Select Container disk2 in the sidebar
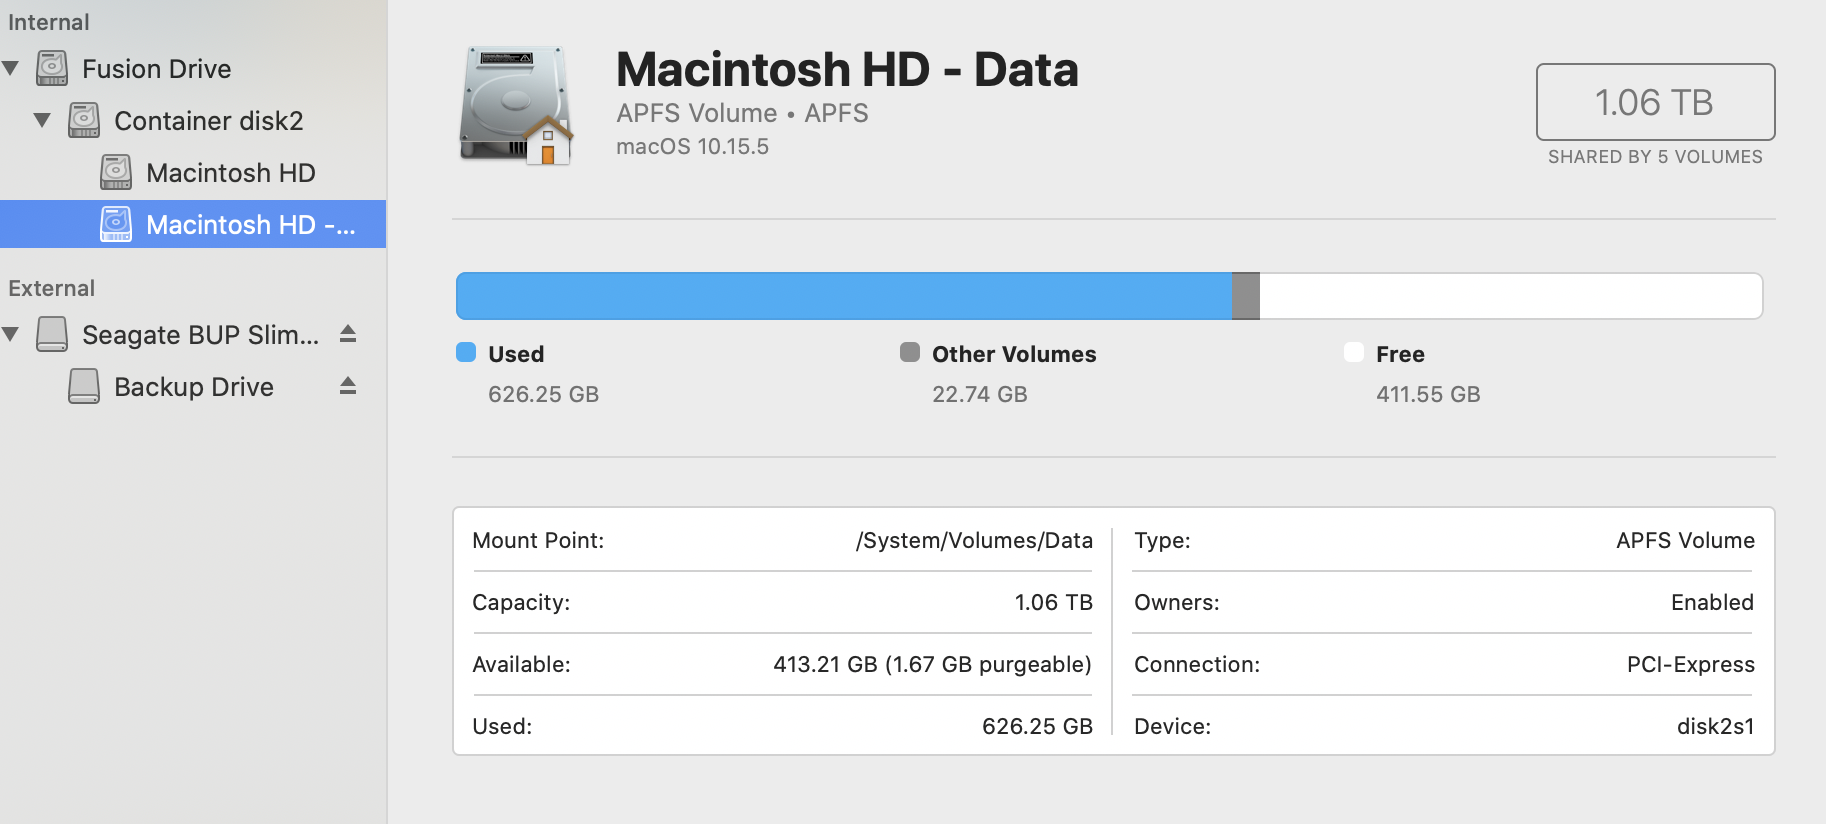 209,121
